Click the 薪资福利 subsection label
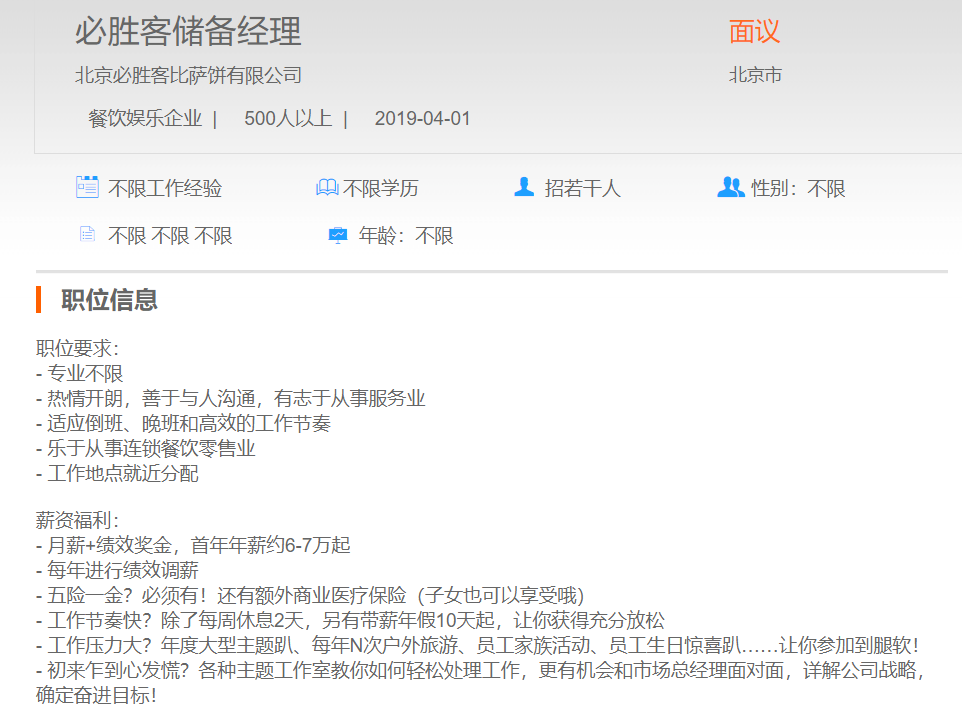 pyautogui.click(x=77, y=521)
